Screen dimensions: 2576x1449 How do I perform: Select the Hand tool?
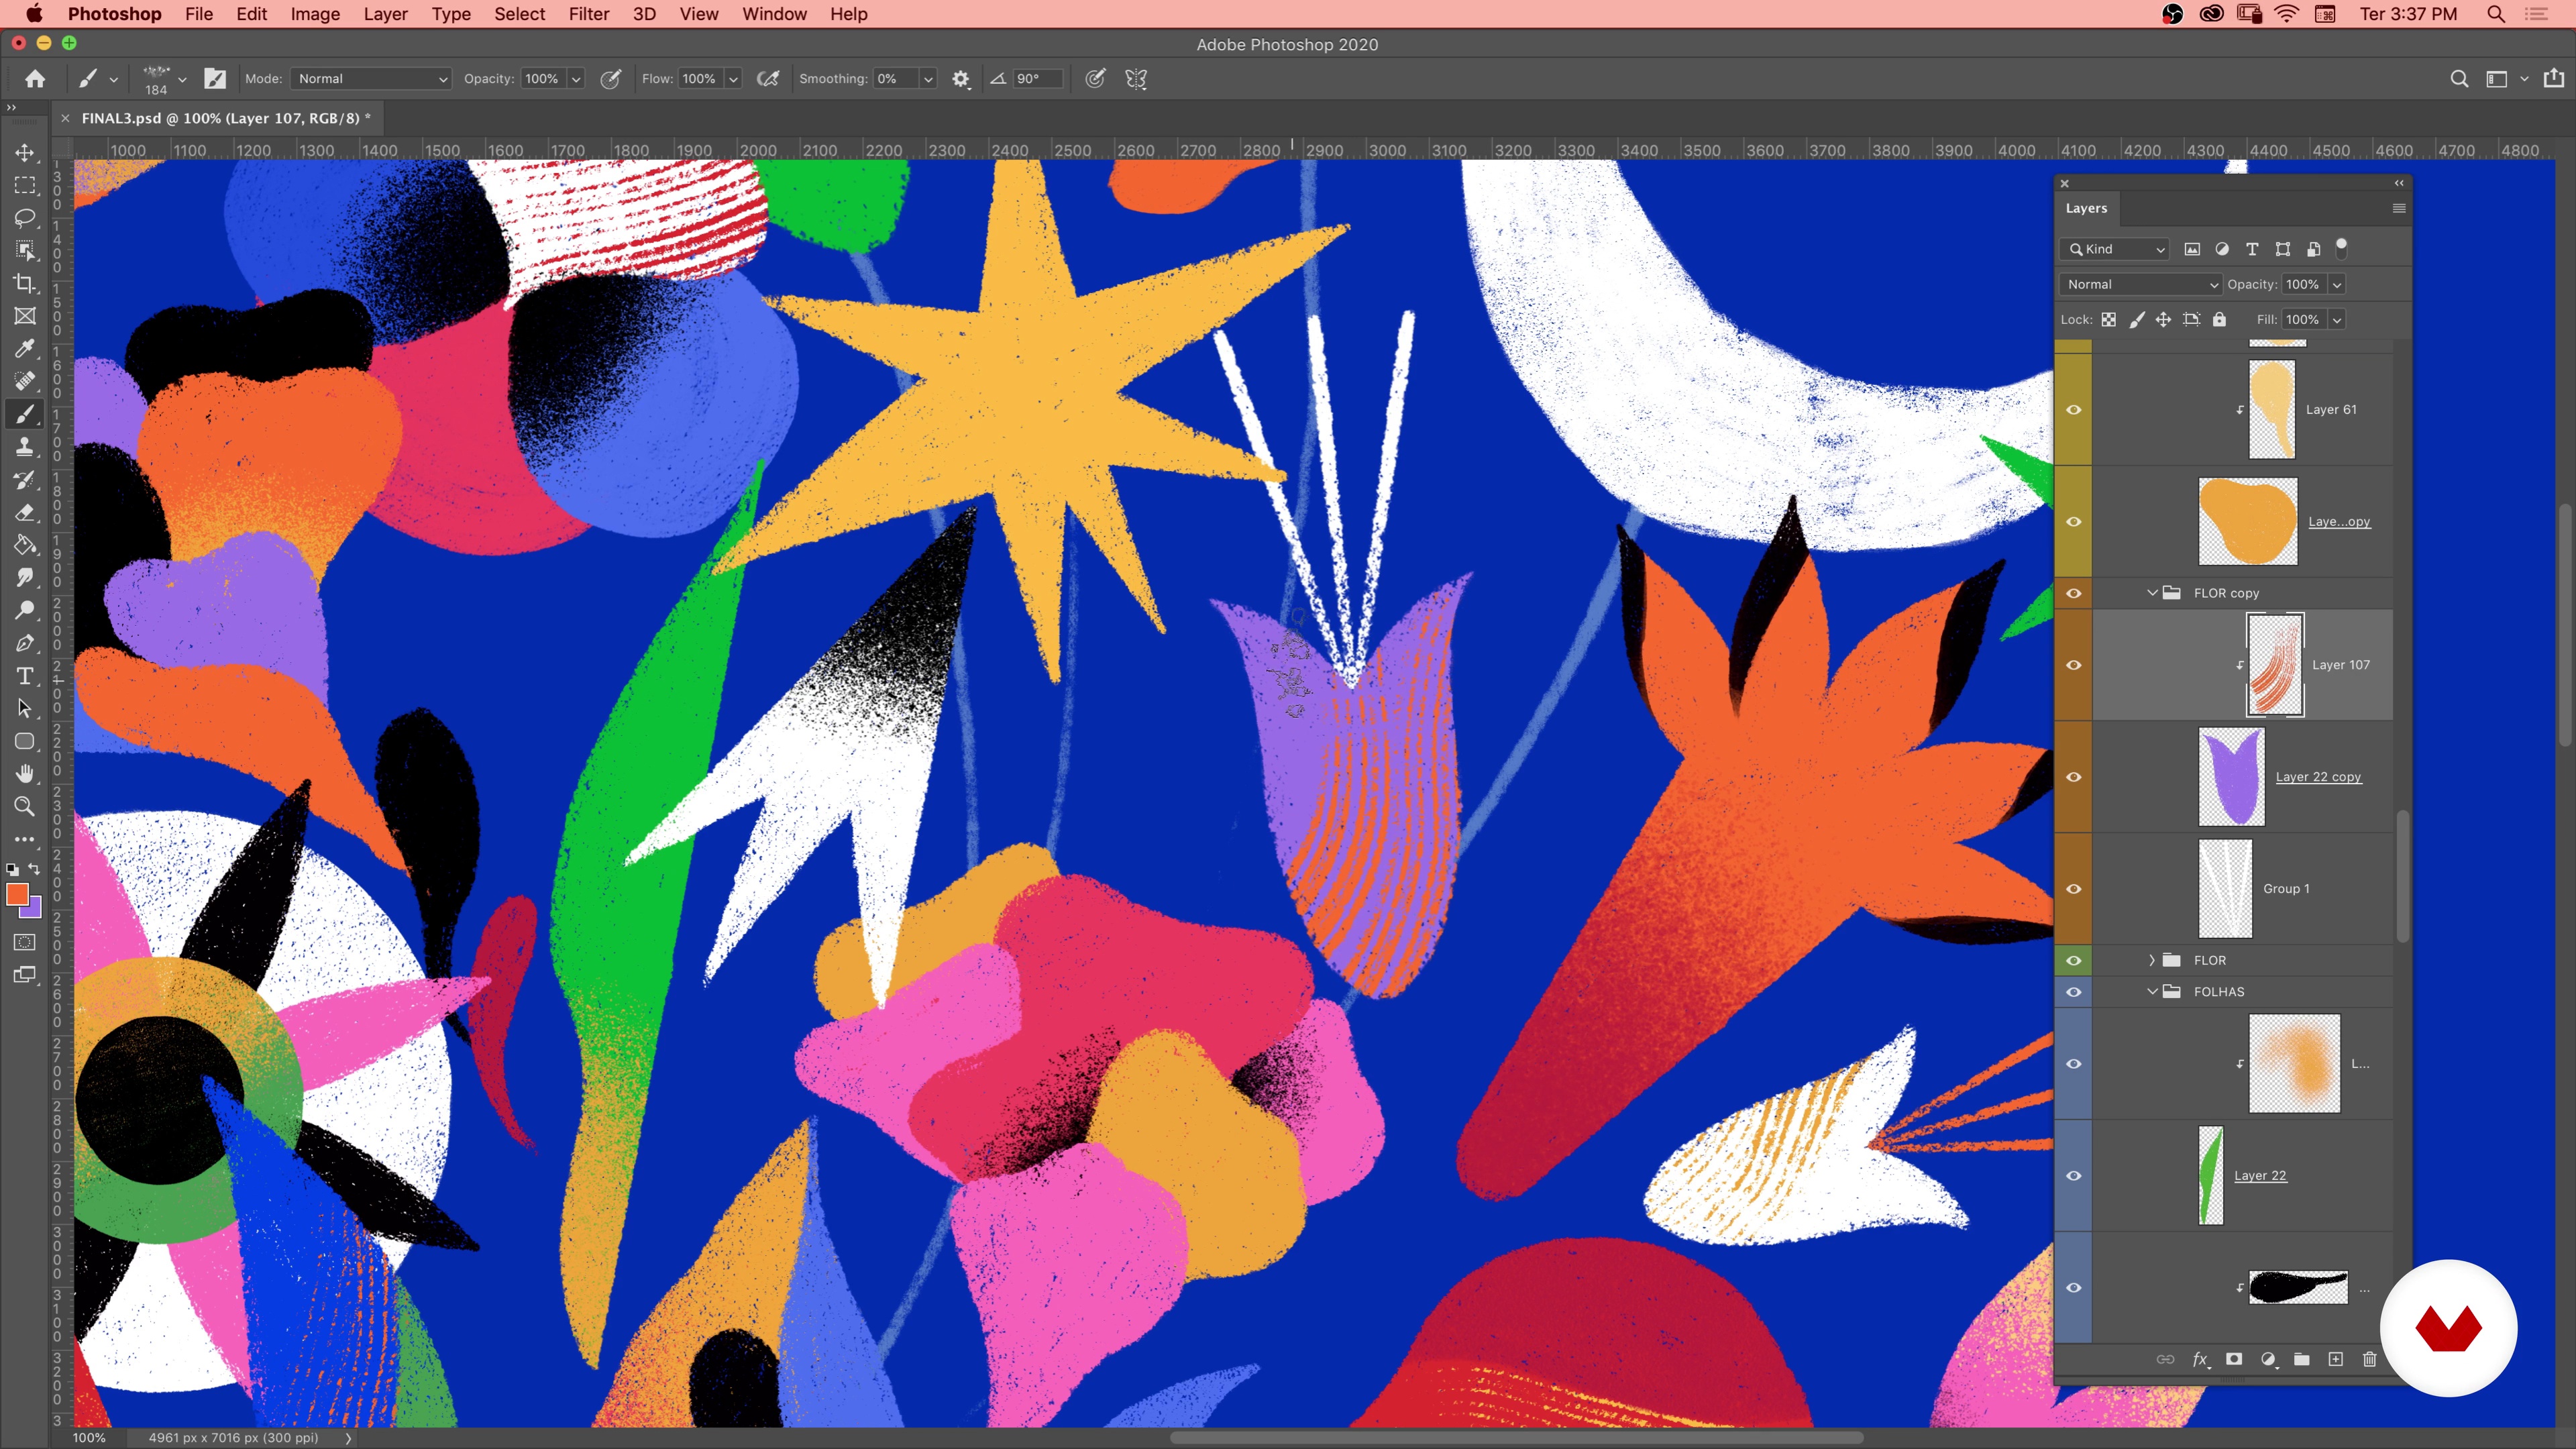[24, 774]
